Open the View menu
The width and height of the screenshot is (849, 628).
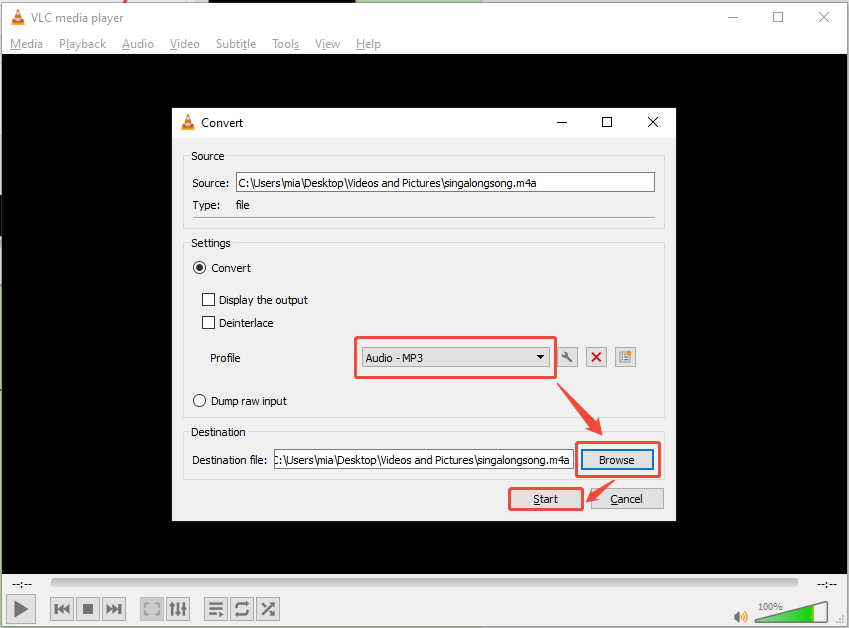point(327,44)
